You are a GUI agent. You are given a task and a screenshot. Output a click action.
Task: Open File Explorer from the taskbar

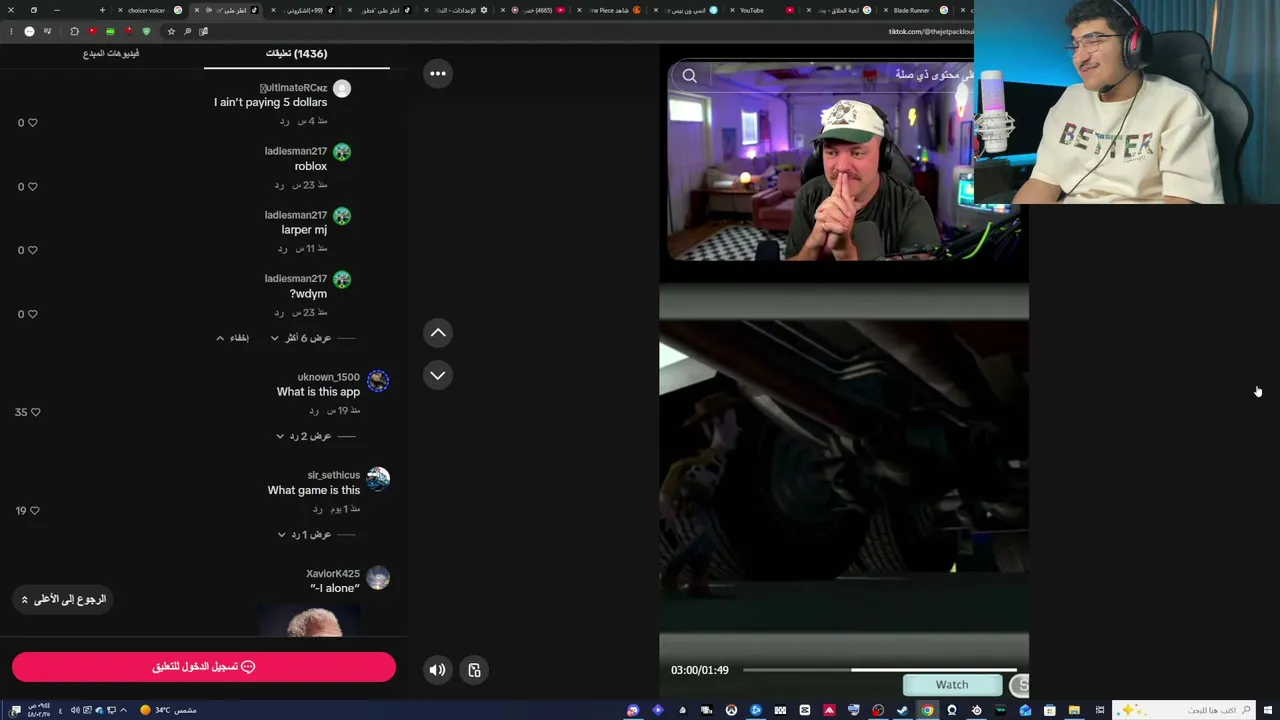(x=1074, y=710)
